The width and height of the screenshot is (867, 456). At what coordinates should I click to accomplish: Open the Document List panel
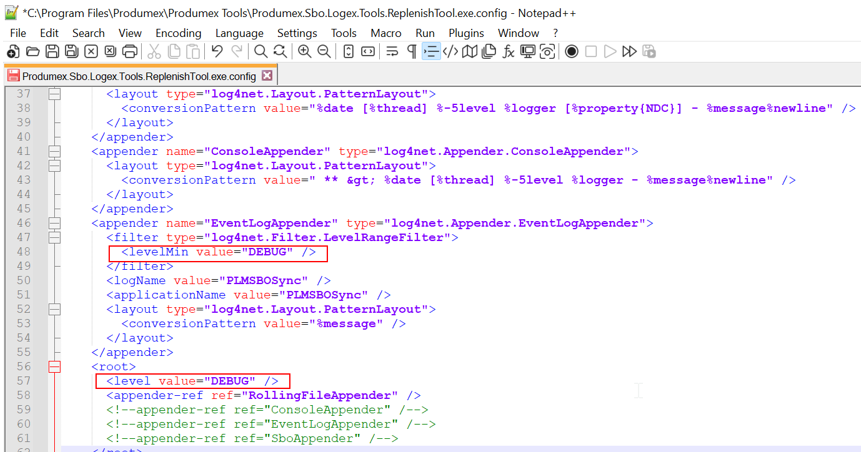click(489, 52)
